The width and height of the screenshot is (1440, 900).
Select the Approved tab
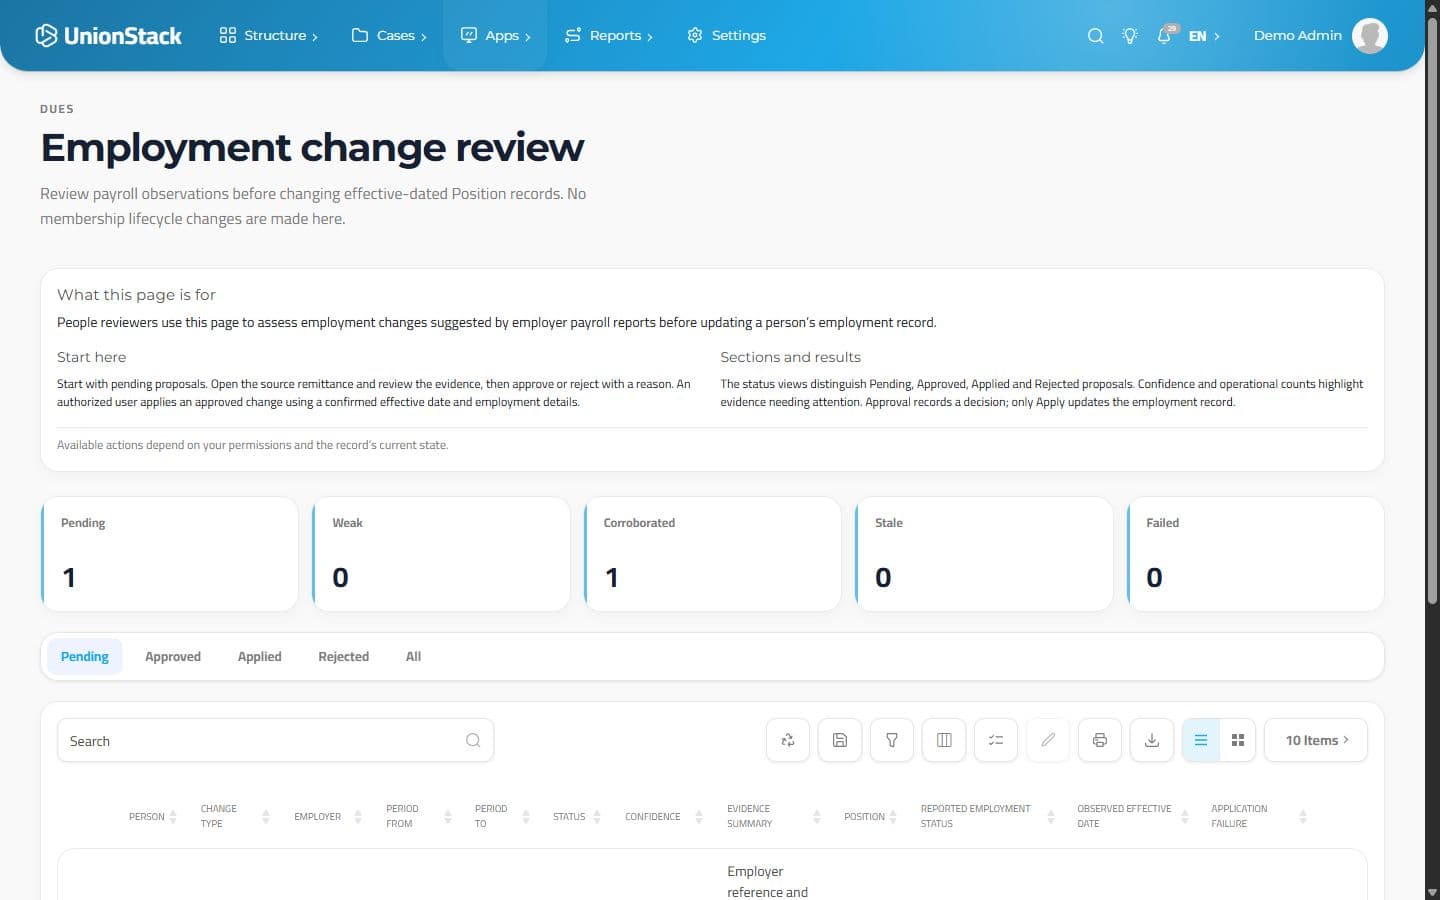coord(173,656)
